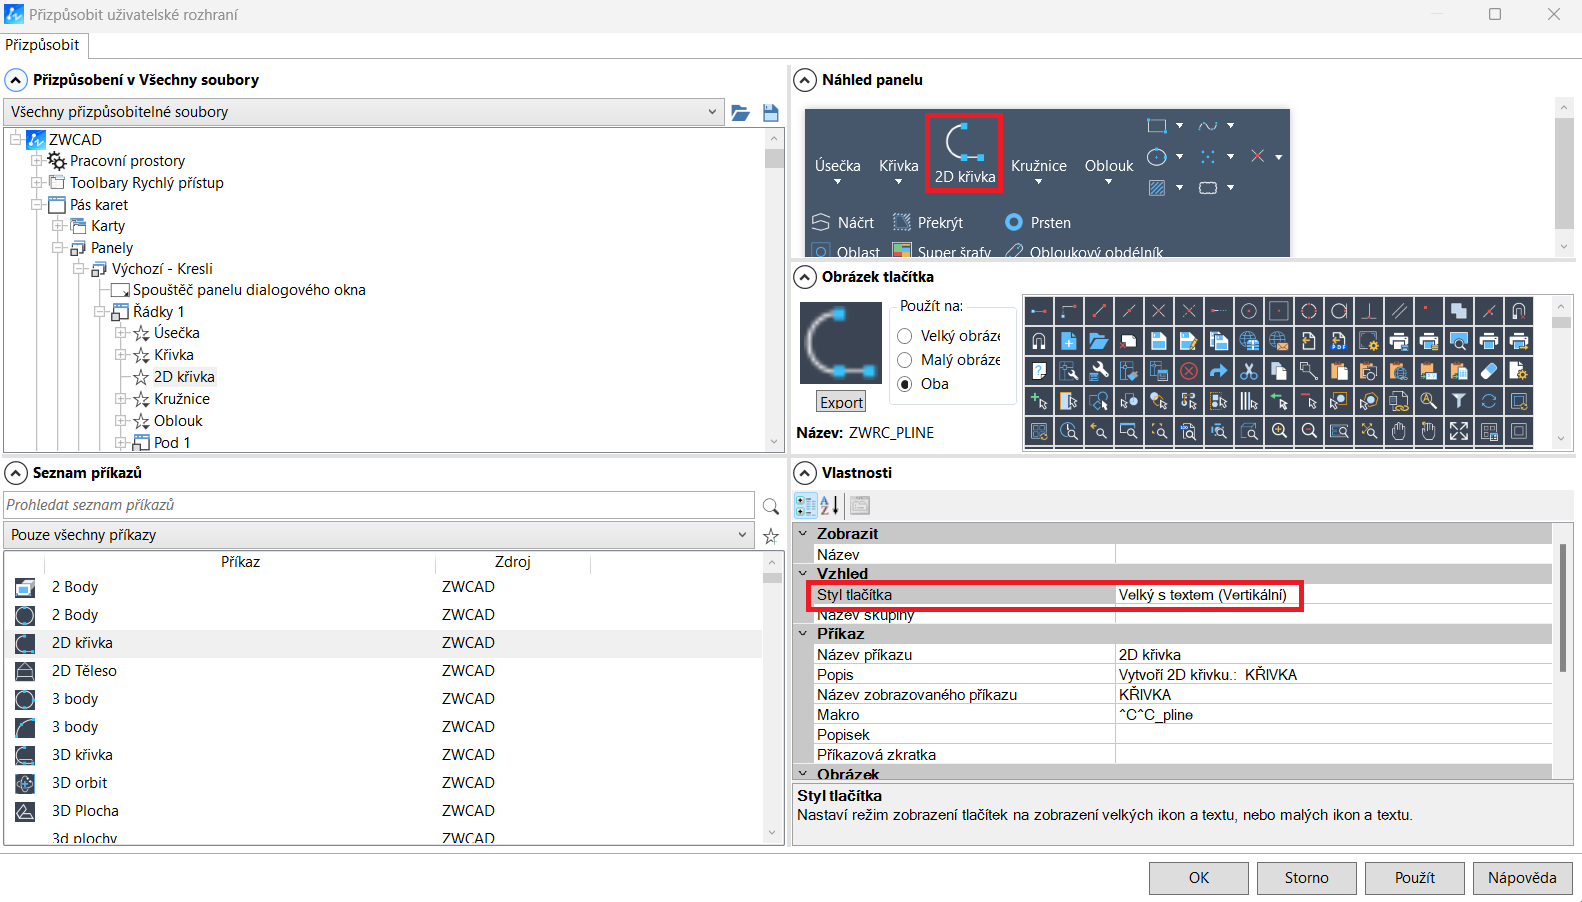Viewport: 1582px width, 902px height.
Task: Choose the Oba radio option
Action: click(x=905, y=384)
